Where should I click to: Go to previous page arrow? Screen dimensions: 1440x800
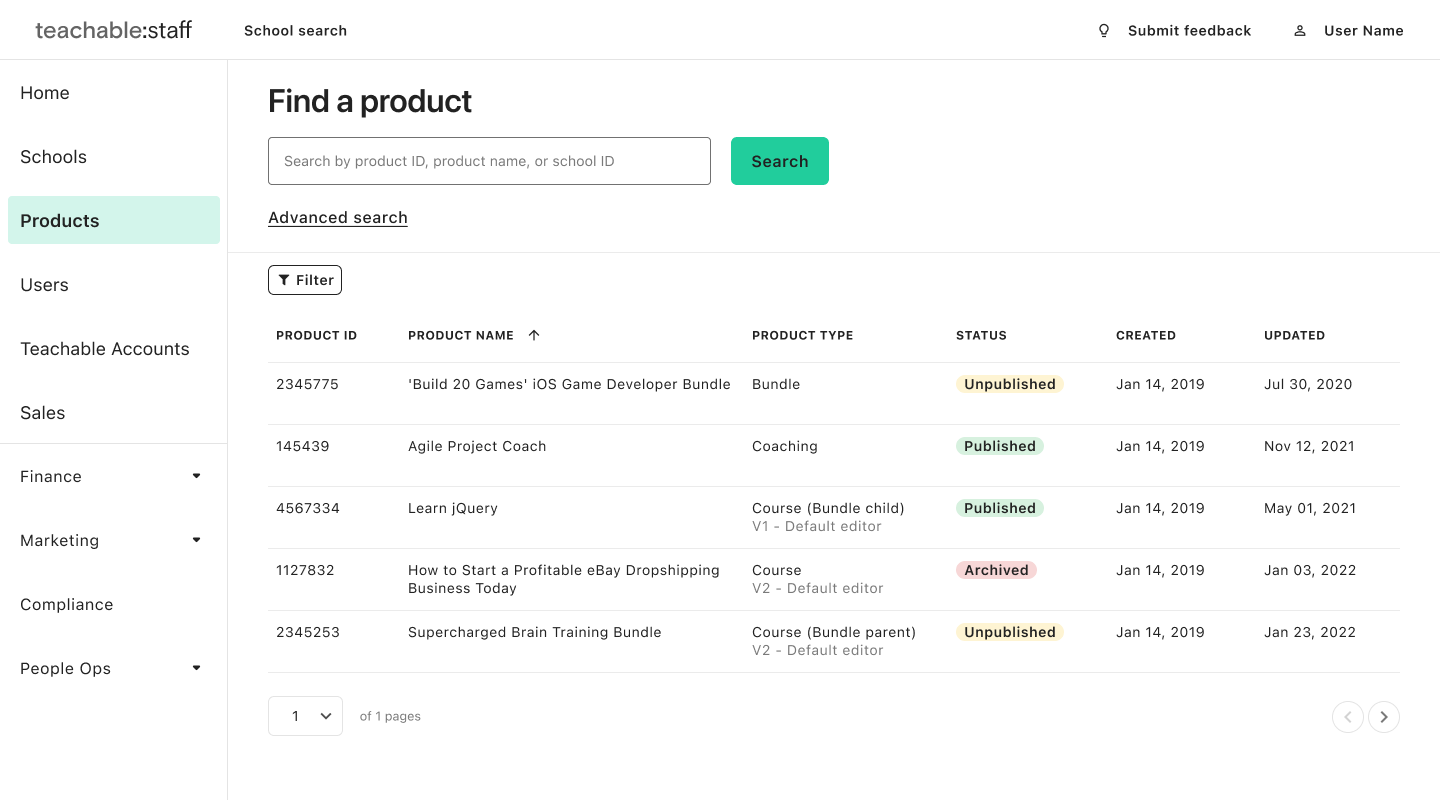coord(1348,717)
